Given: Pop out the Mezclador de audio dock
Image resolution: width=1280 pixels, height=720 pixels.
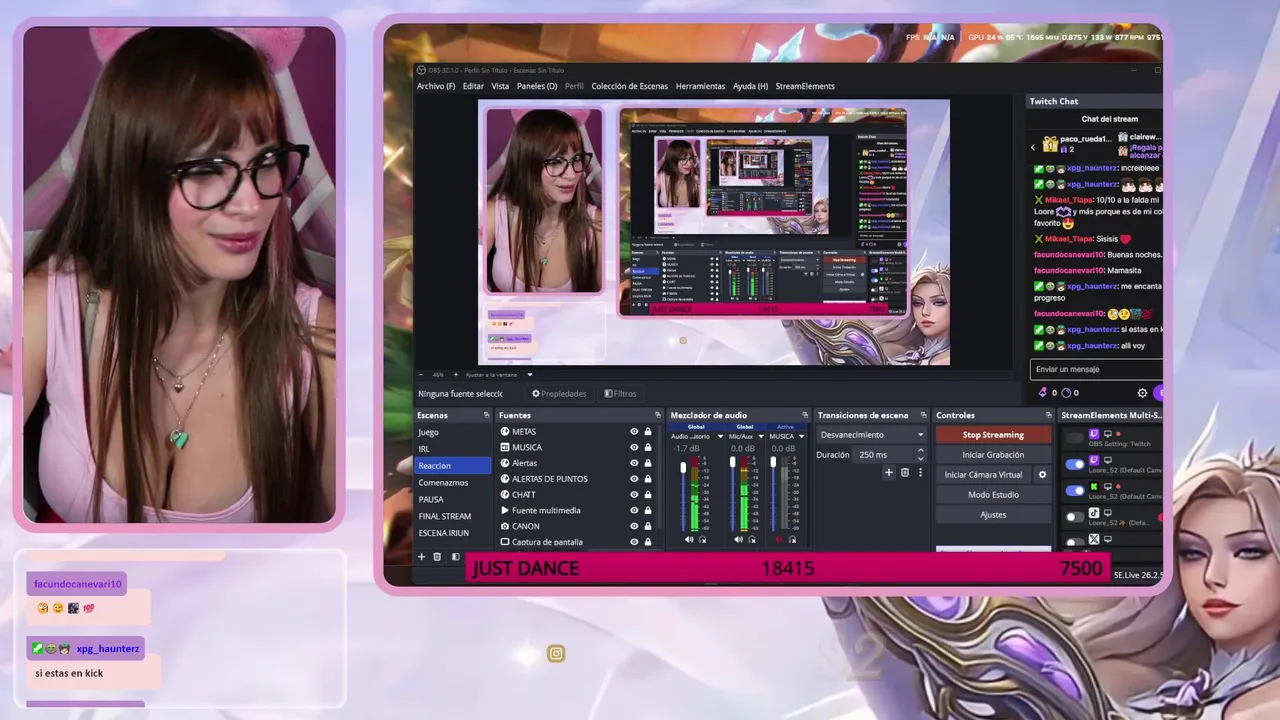Looking at the screenshot, I should [x=805, y=415].
